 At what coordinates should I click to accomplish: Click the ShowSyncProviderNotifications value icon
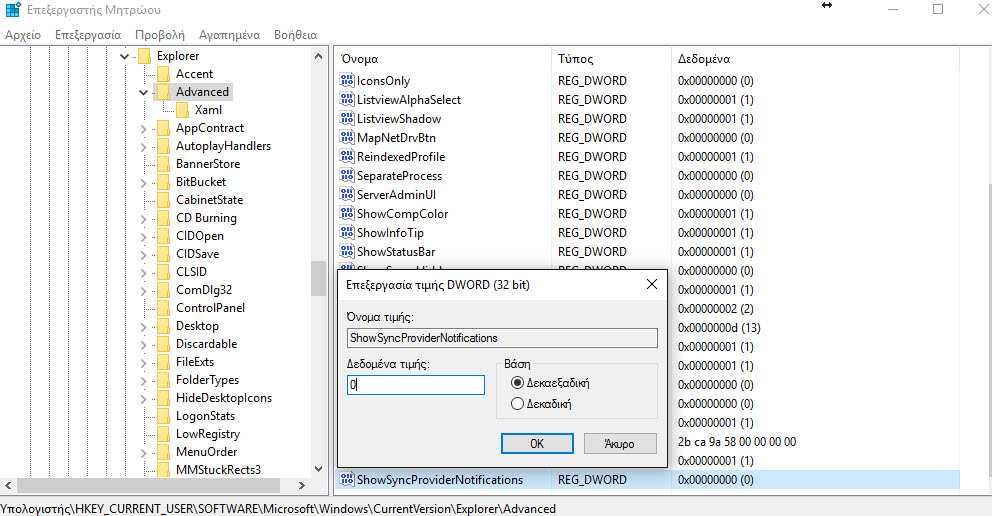pyautogui.click(x=347, y=479)
